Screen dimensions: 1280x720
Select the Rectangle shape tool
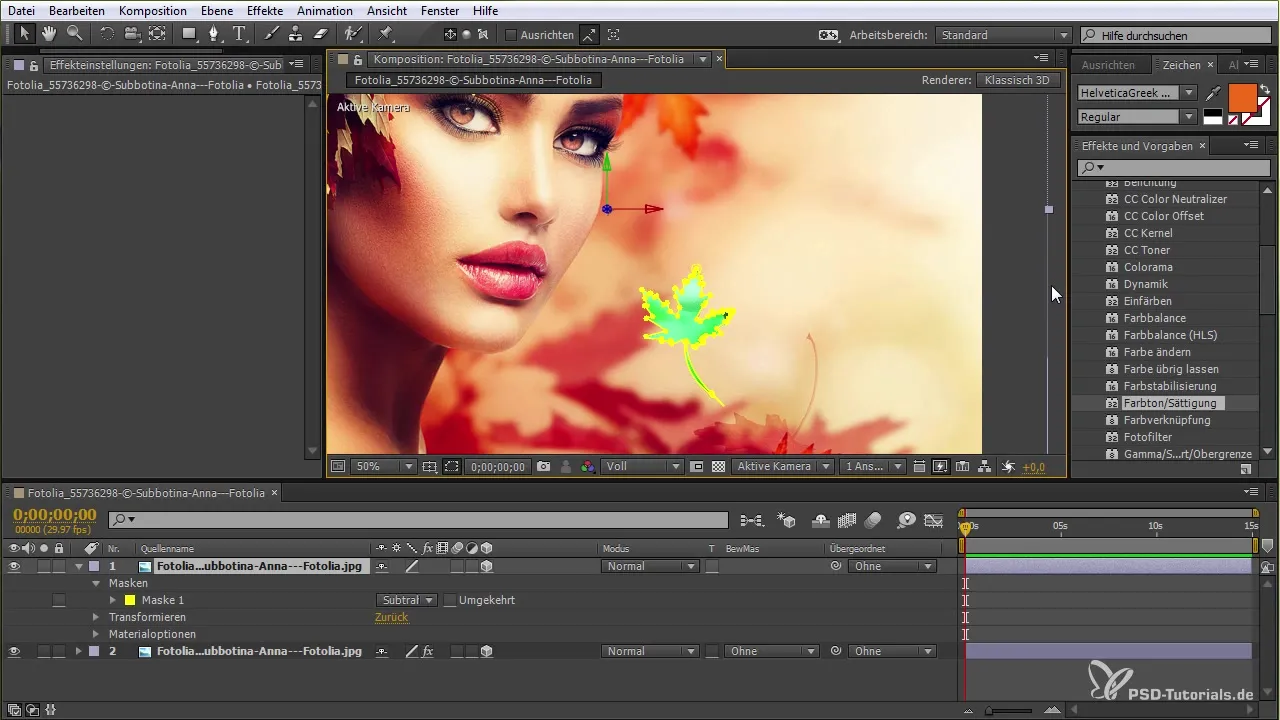click(189, 34)
